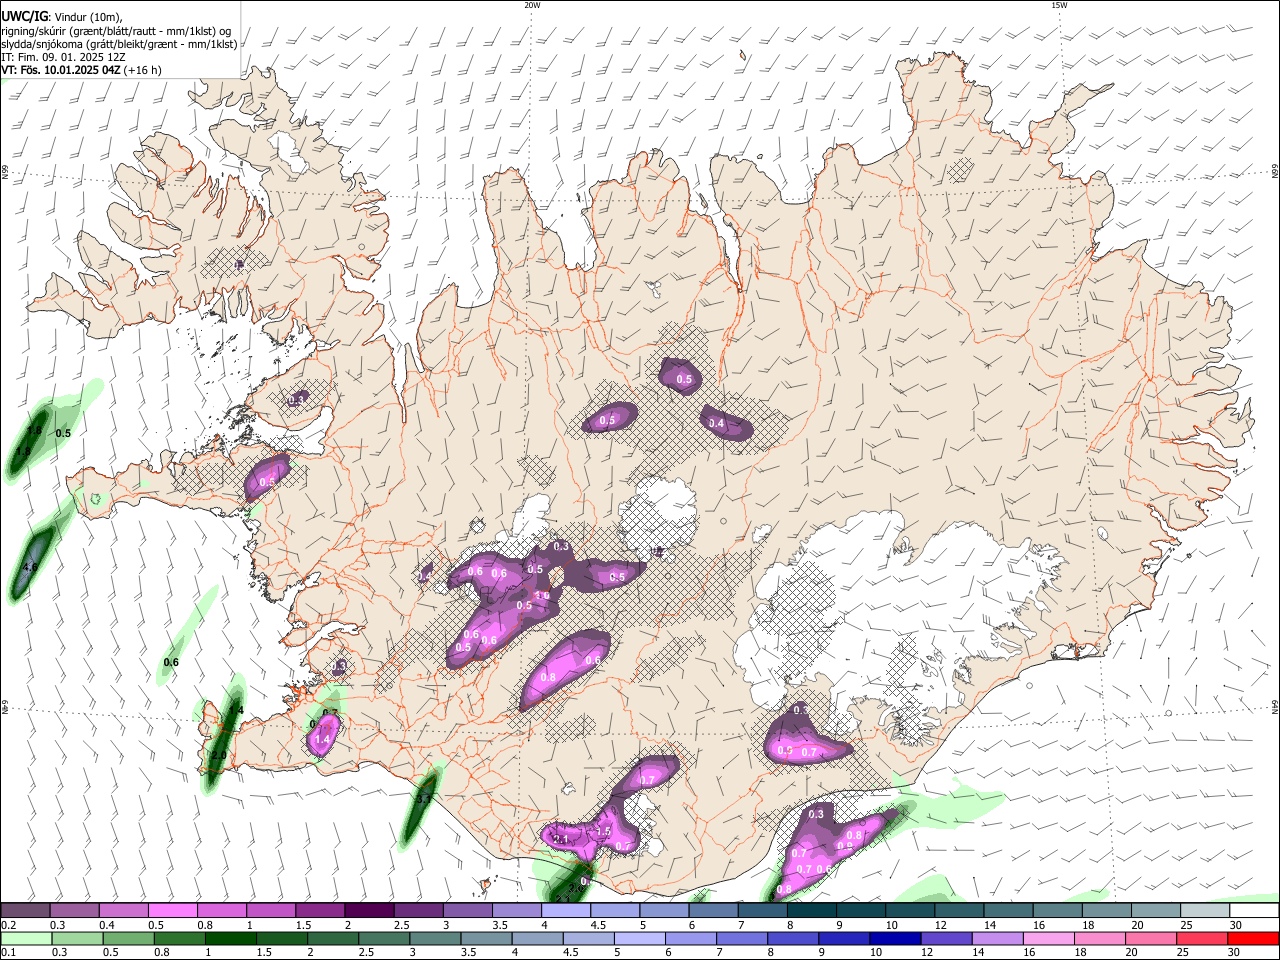The height and width of the screenshot is (960, 1280).
Task: Click the darkest green 1 swatch, bottom legend row
Action: pyautogui.click(x=230, y=939)
